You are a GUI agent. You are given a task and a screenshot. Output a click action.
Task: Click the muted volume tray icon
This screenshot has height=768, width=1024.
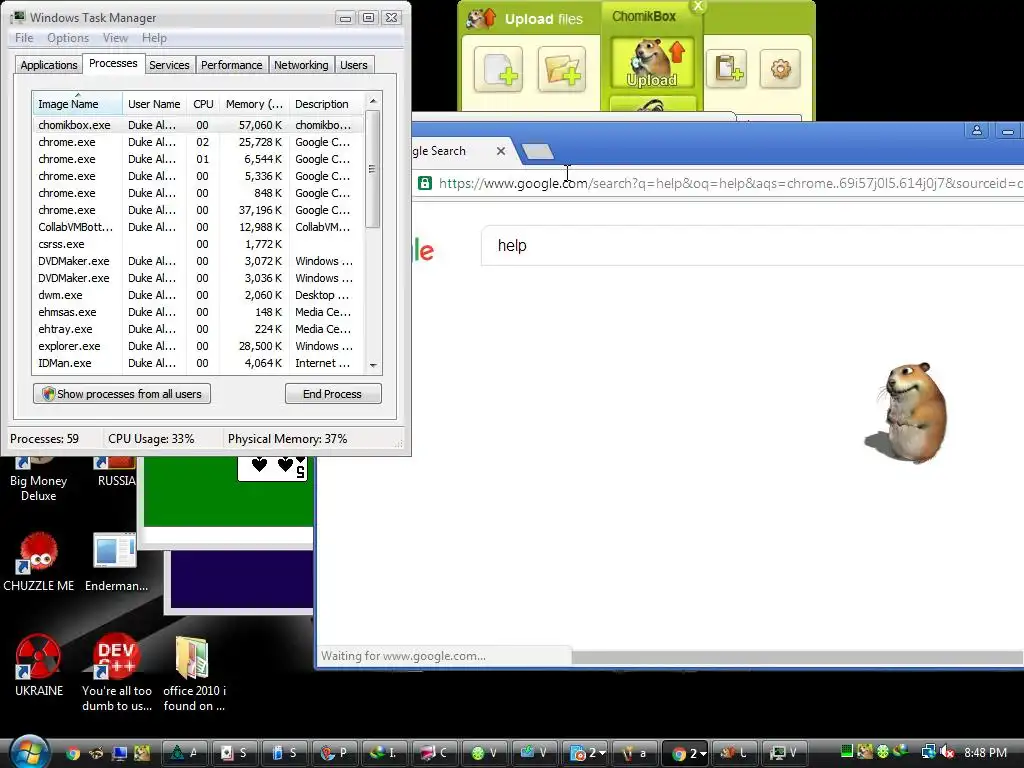click(948, 752)
